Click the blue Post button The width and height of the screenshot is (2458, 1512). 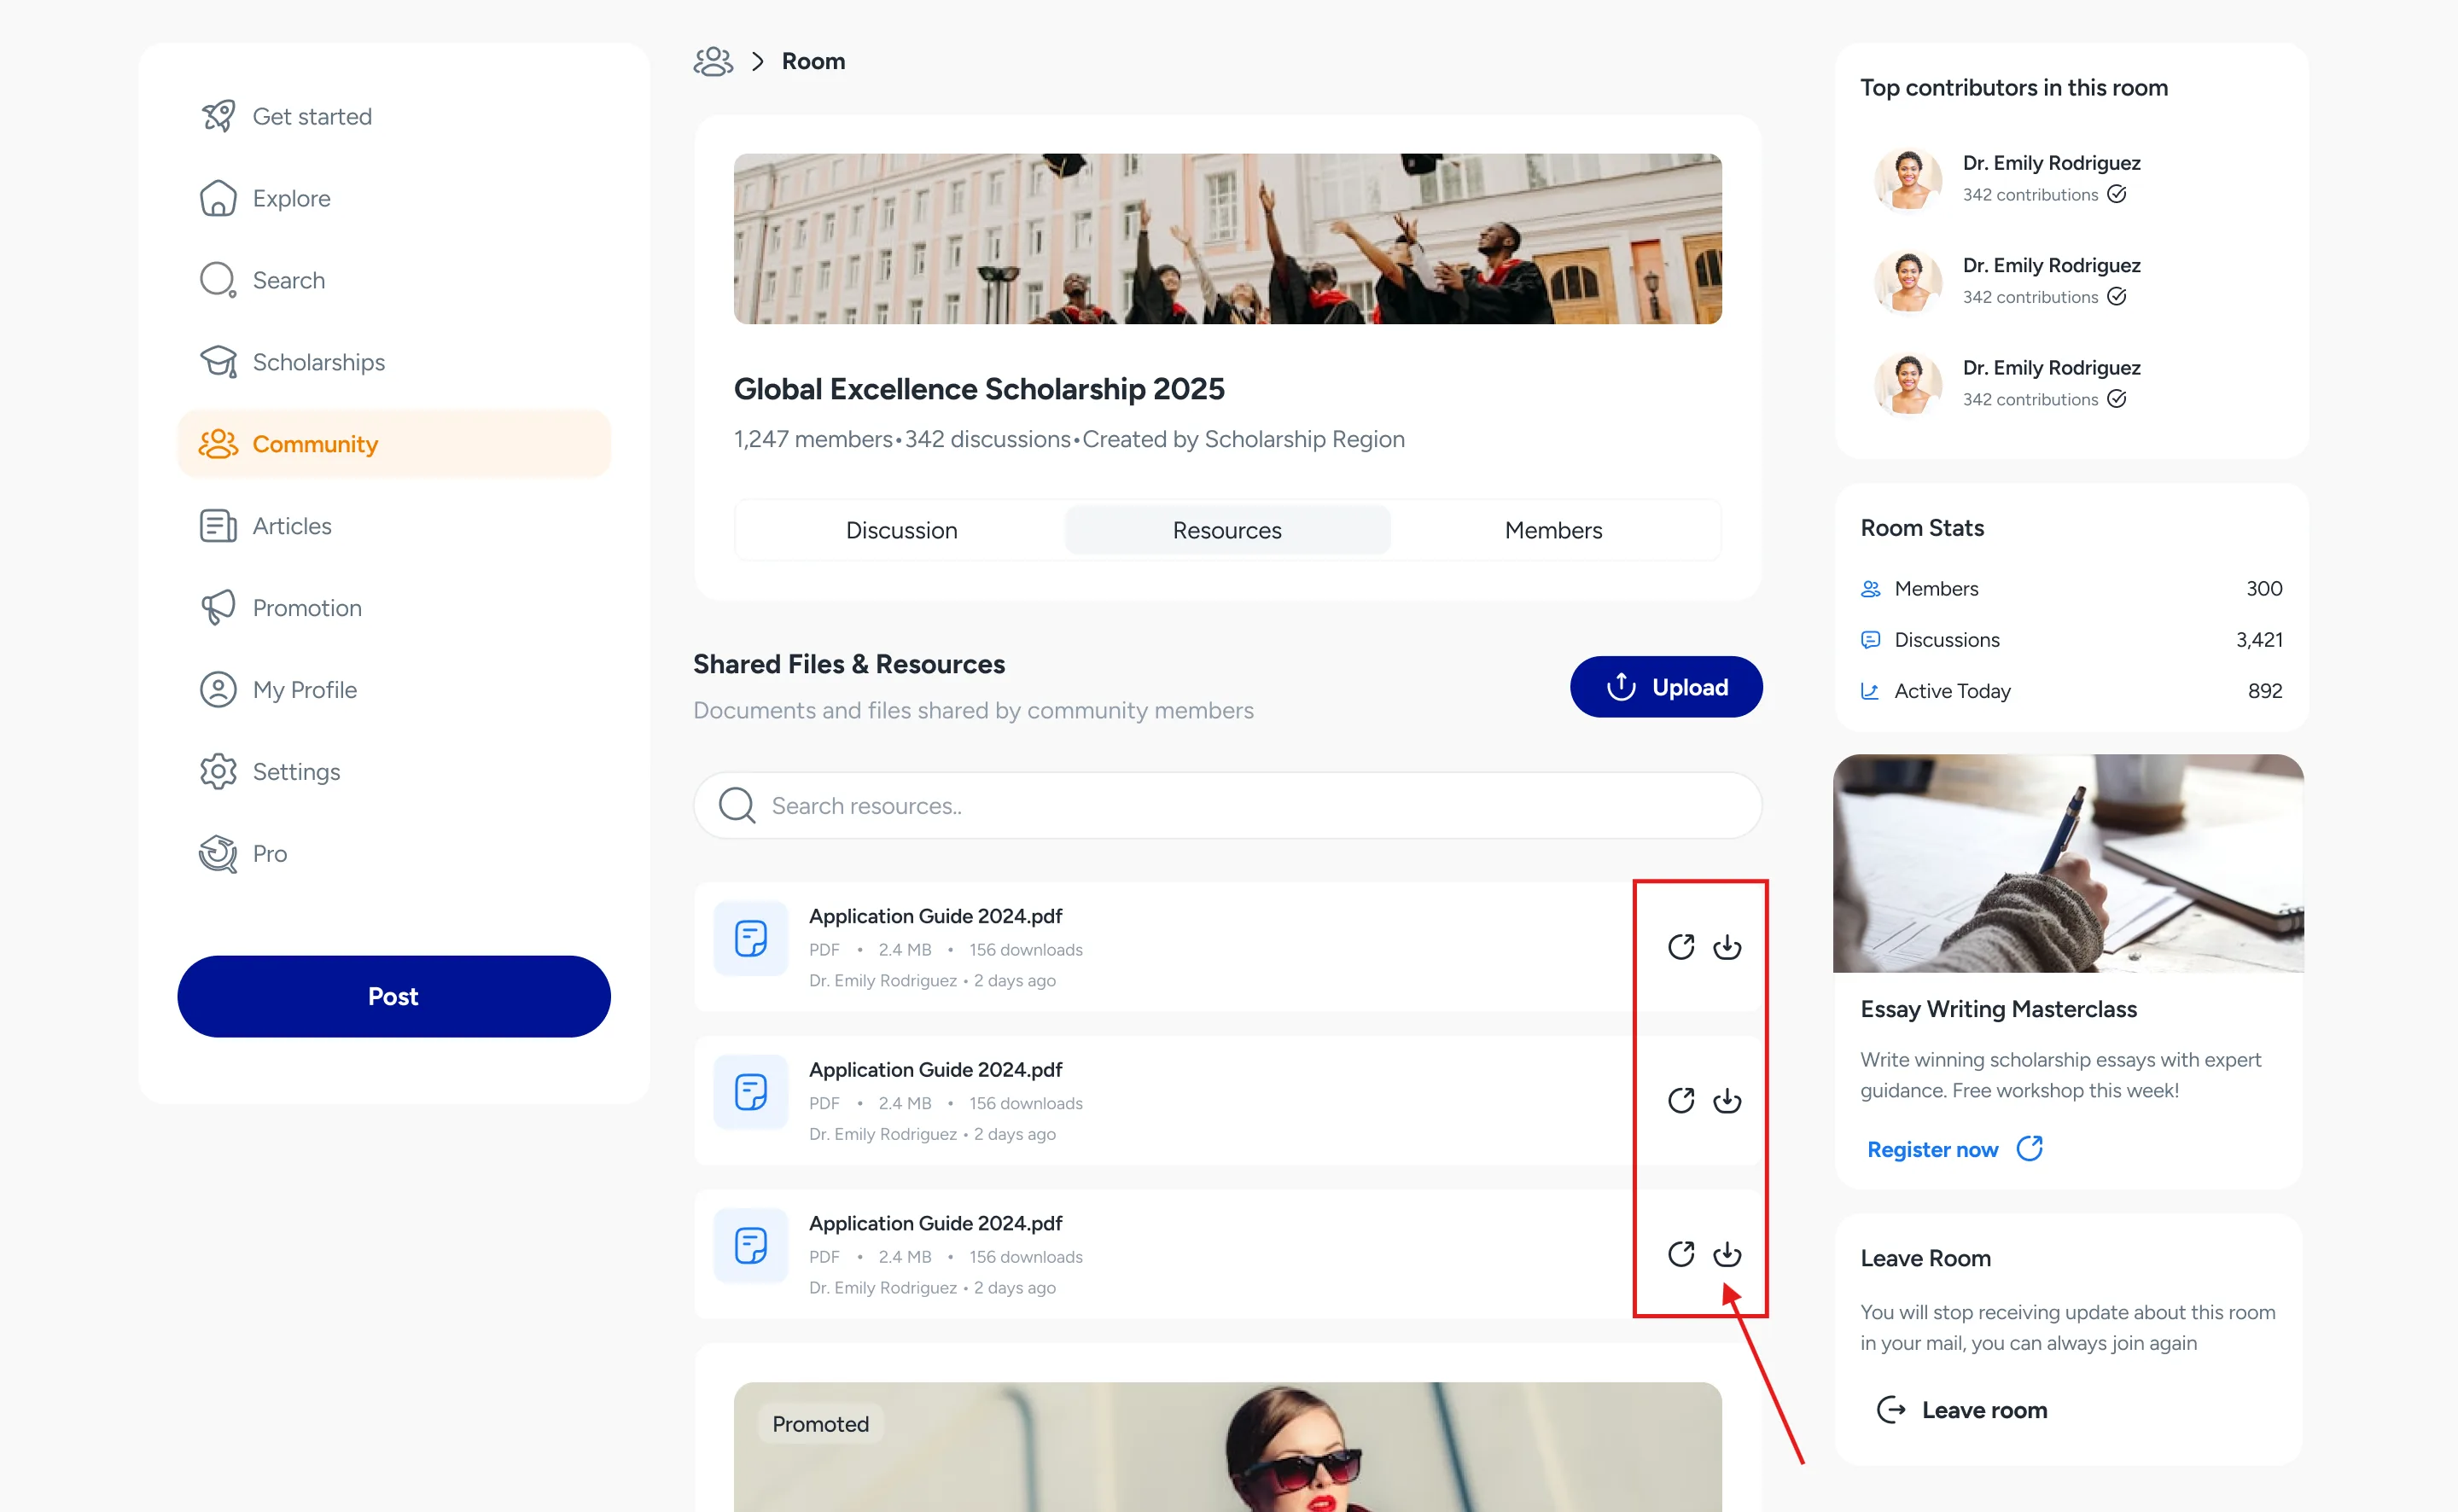click(394, 996)
